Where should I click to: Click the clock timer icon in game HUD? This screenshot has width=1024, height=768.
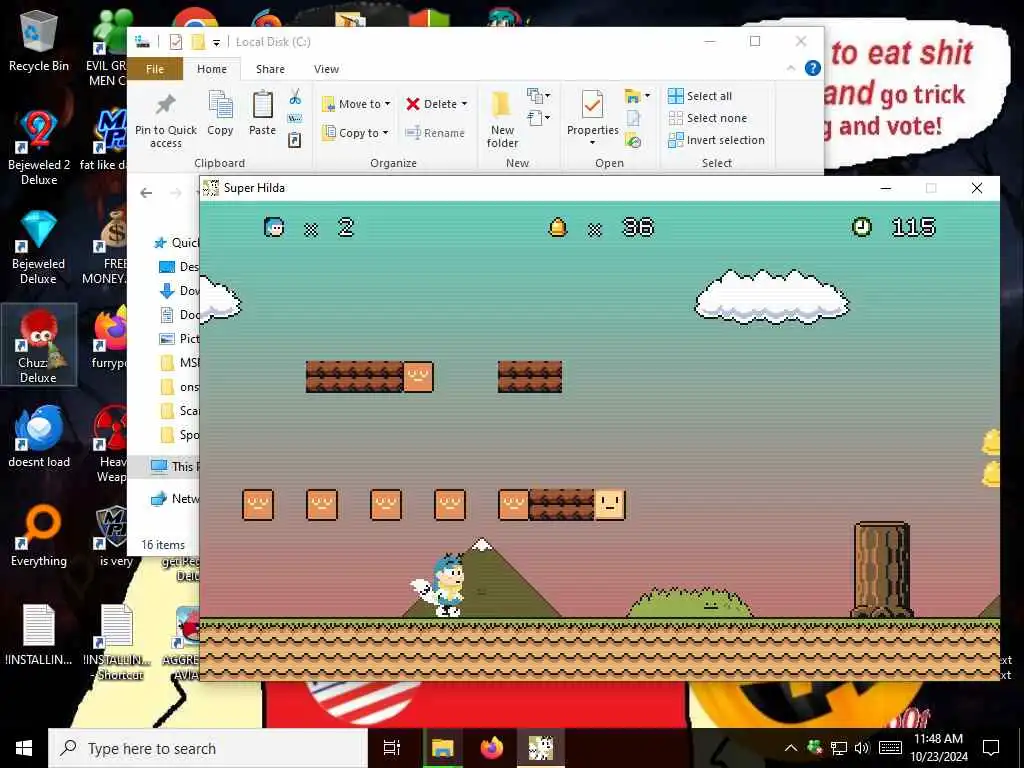[x=861, y=227]
